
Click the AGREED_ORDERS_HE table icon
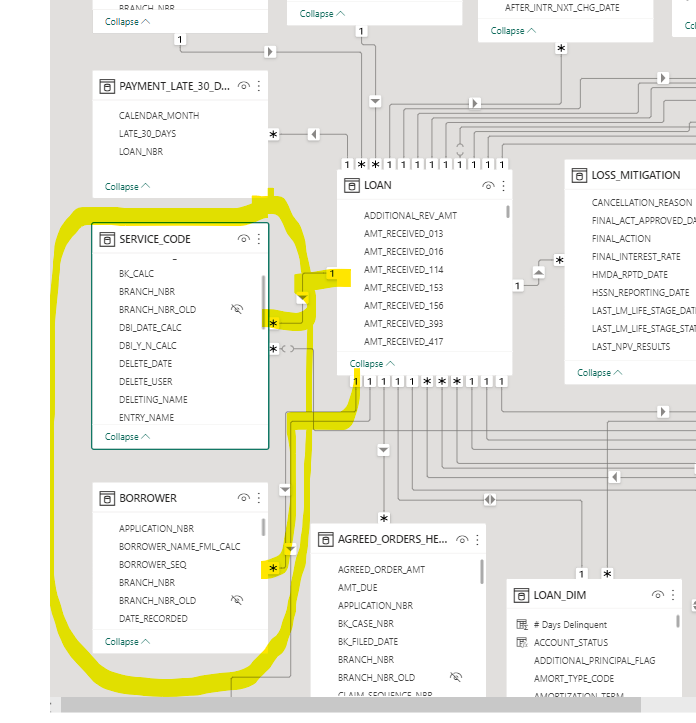coord(326,539)
